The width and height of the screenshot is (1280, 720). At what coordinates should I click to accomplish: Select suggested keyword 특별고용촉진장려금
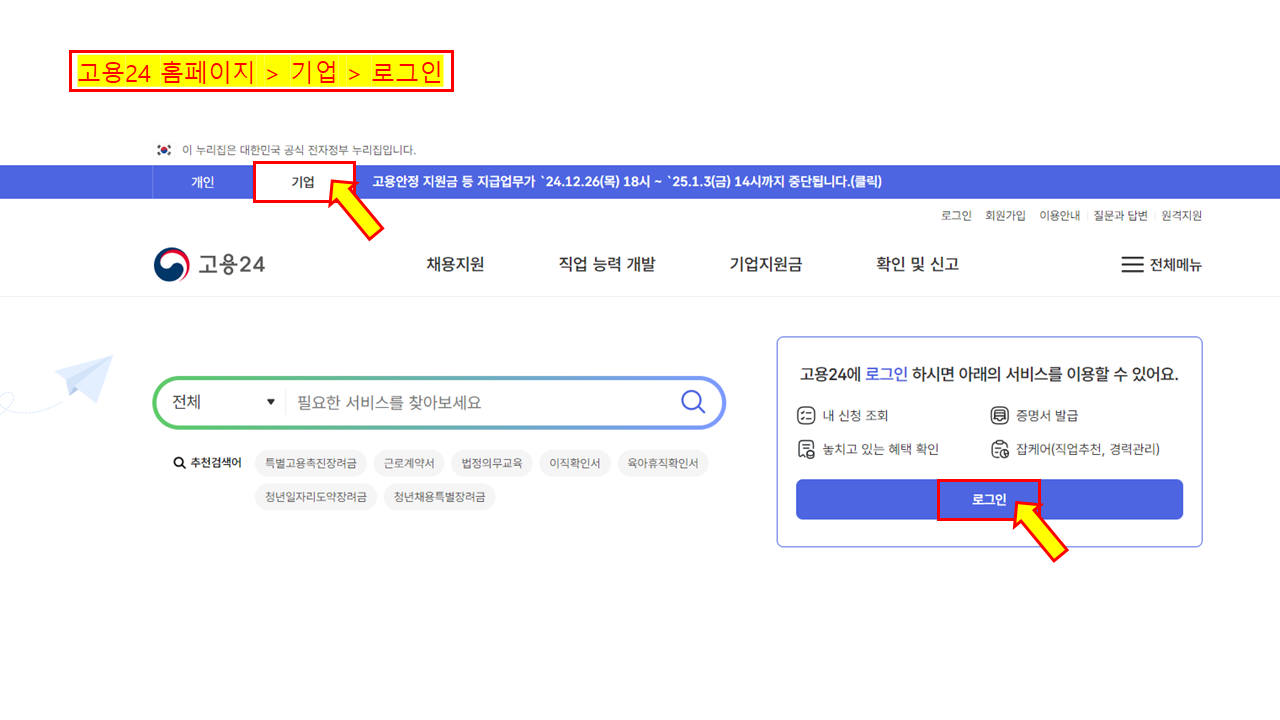[x=310, y=464]
